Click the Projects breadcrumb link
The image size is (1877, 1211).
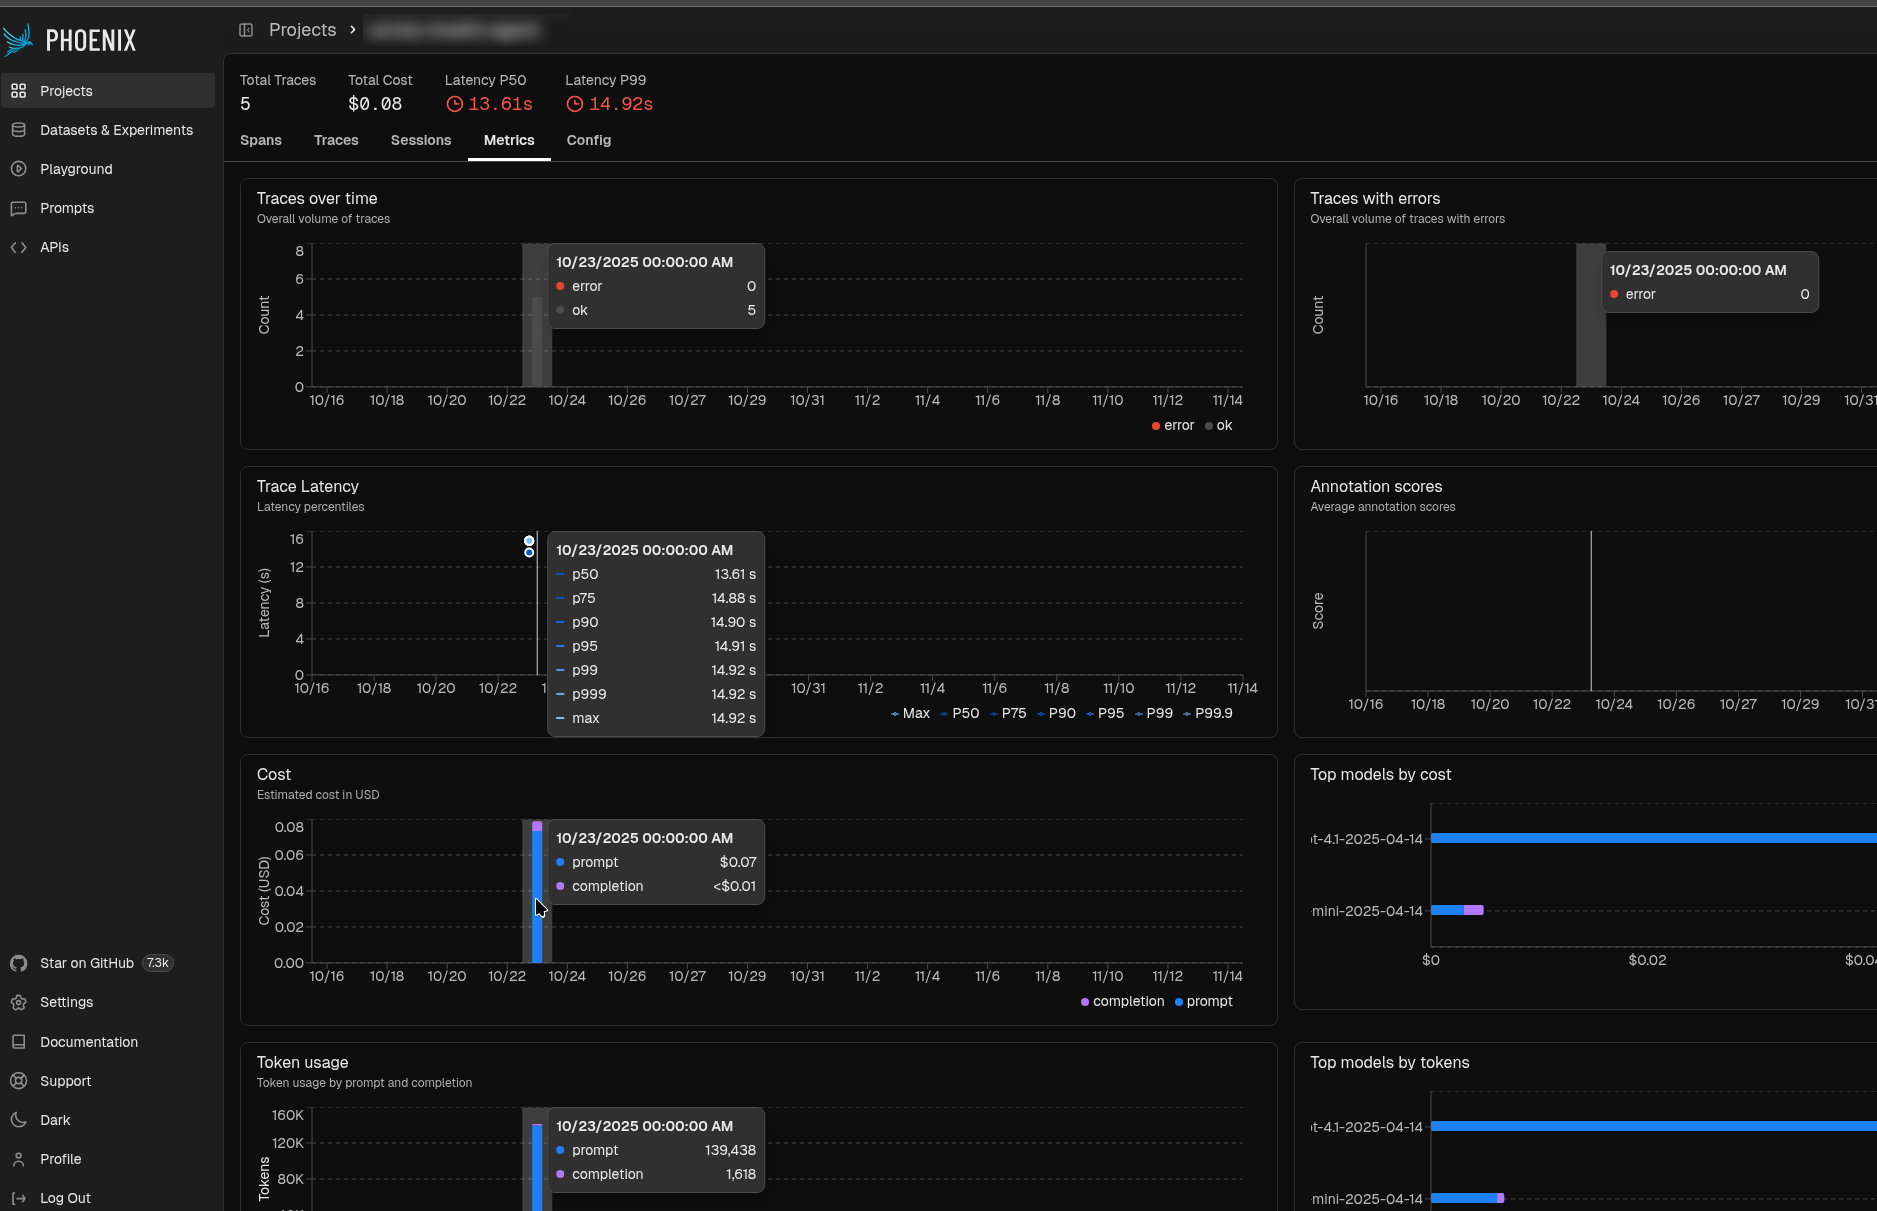click(x=302, y=30)
